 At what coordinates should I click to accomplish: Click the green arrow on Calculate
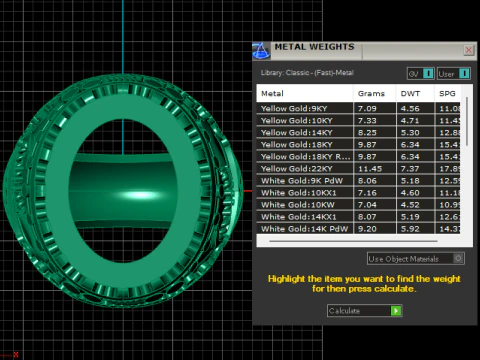396,311
